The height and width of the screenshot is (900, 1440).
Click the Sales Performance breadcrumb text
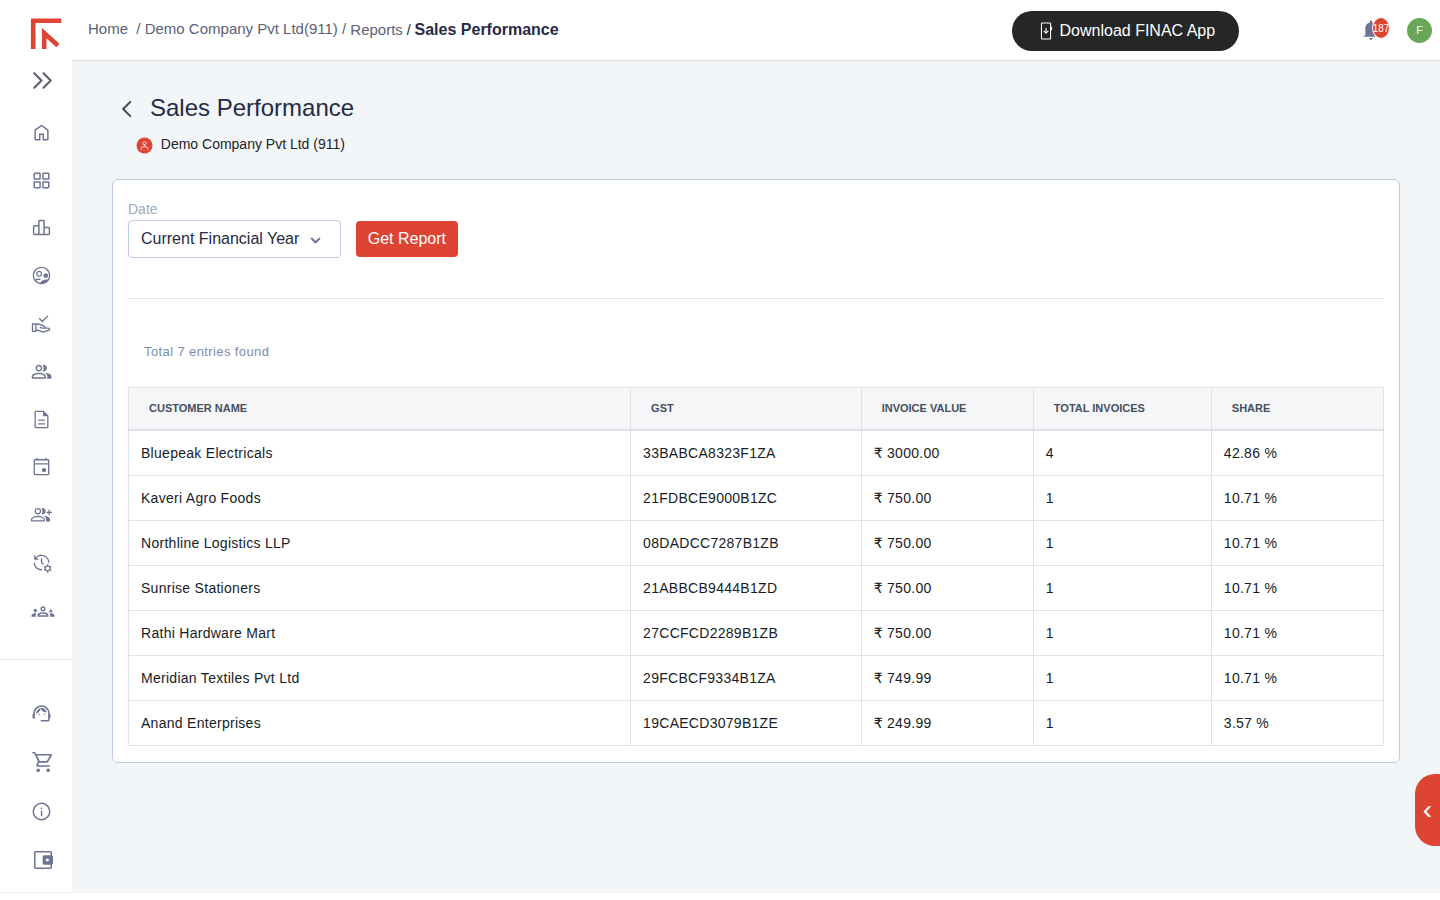[x=487, y=30]
